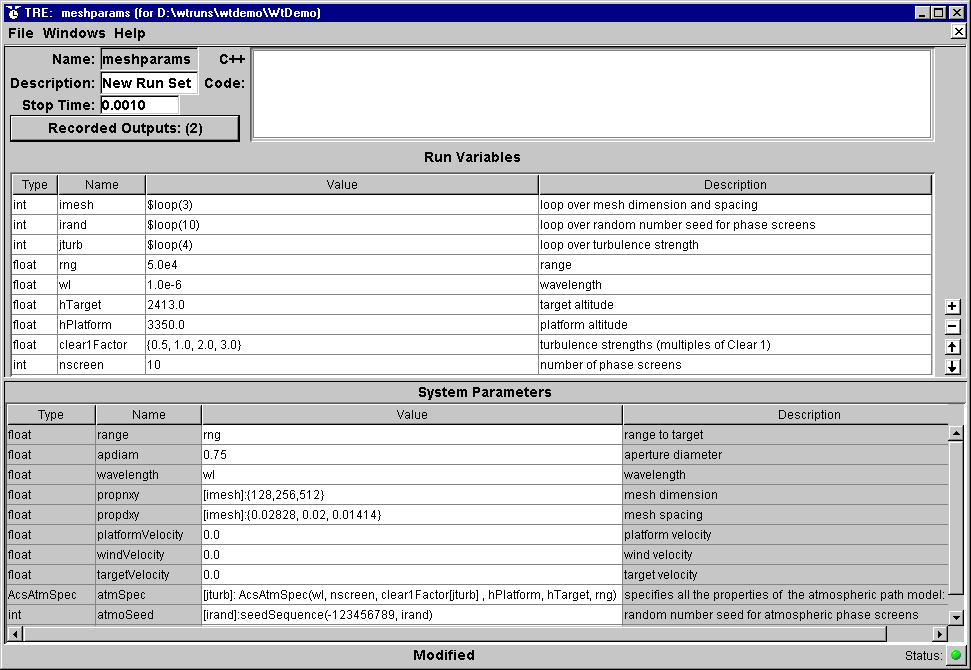Click the Run Variables Name column header
971x670 pixels.
pos(102,185)
